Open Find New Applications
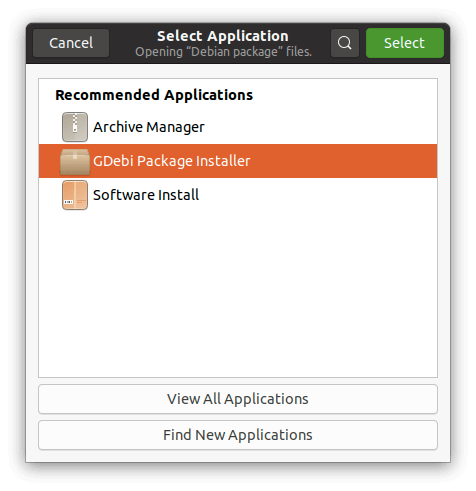 238,435
